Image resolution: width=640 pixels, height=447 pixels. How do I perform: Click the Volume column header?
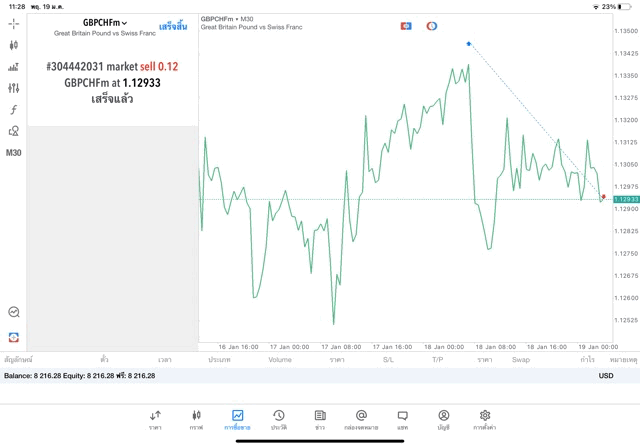point(280,360)
